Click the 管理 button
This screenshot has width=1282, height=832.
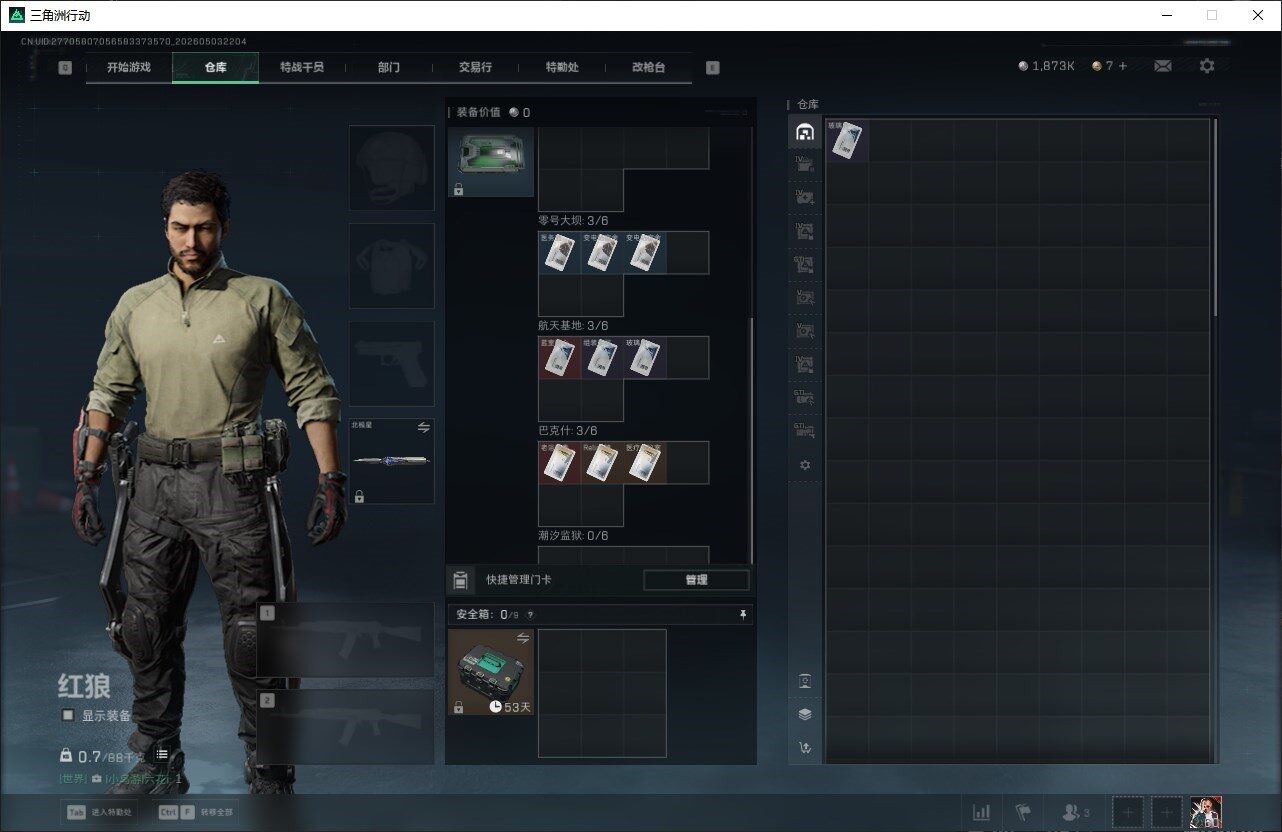click(696, 580)
